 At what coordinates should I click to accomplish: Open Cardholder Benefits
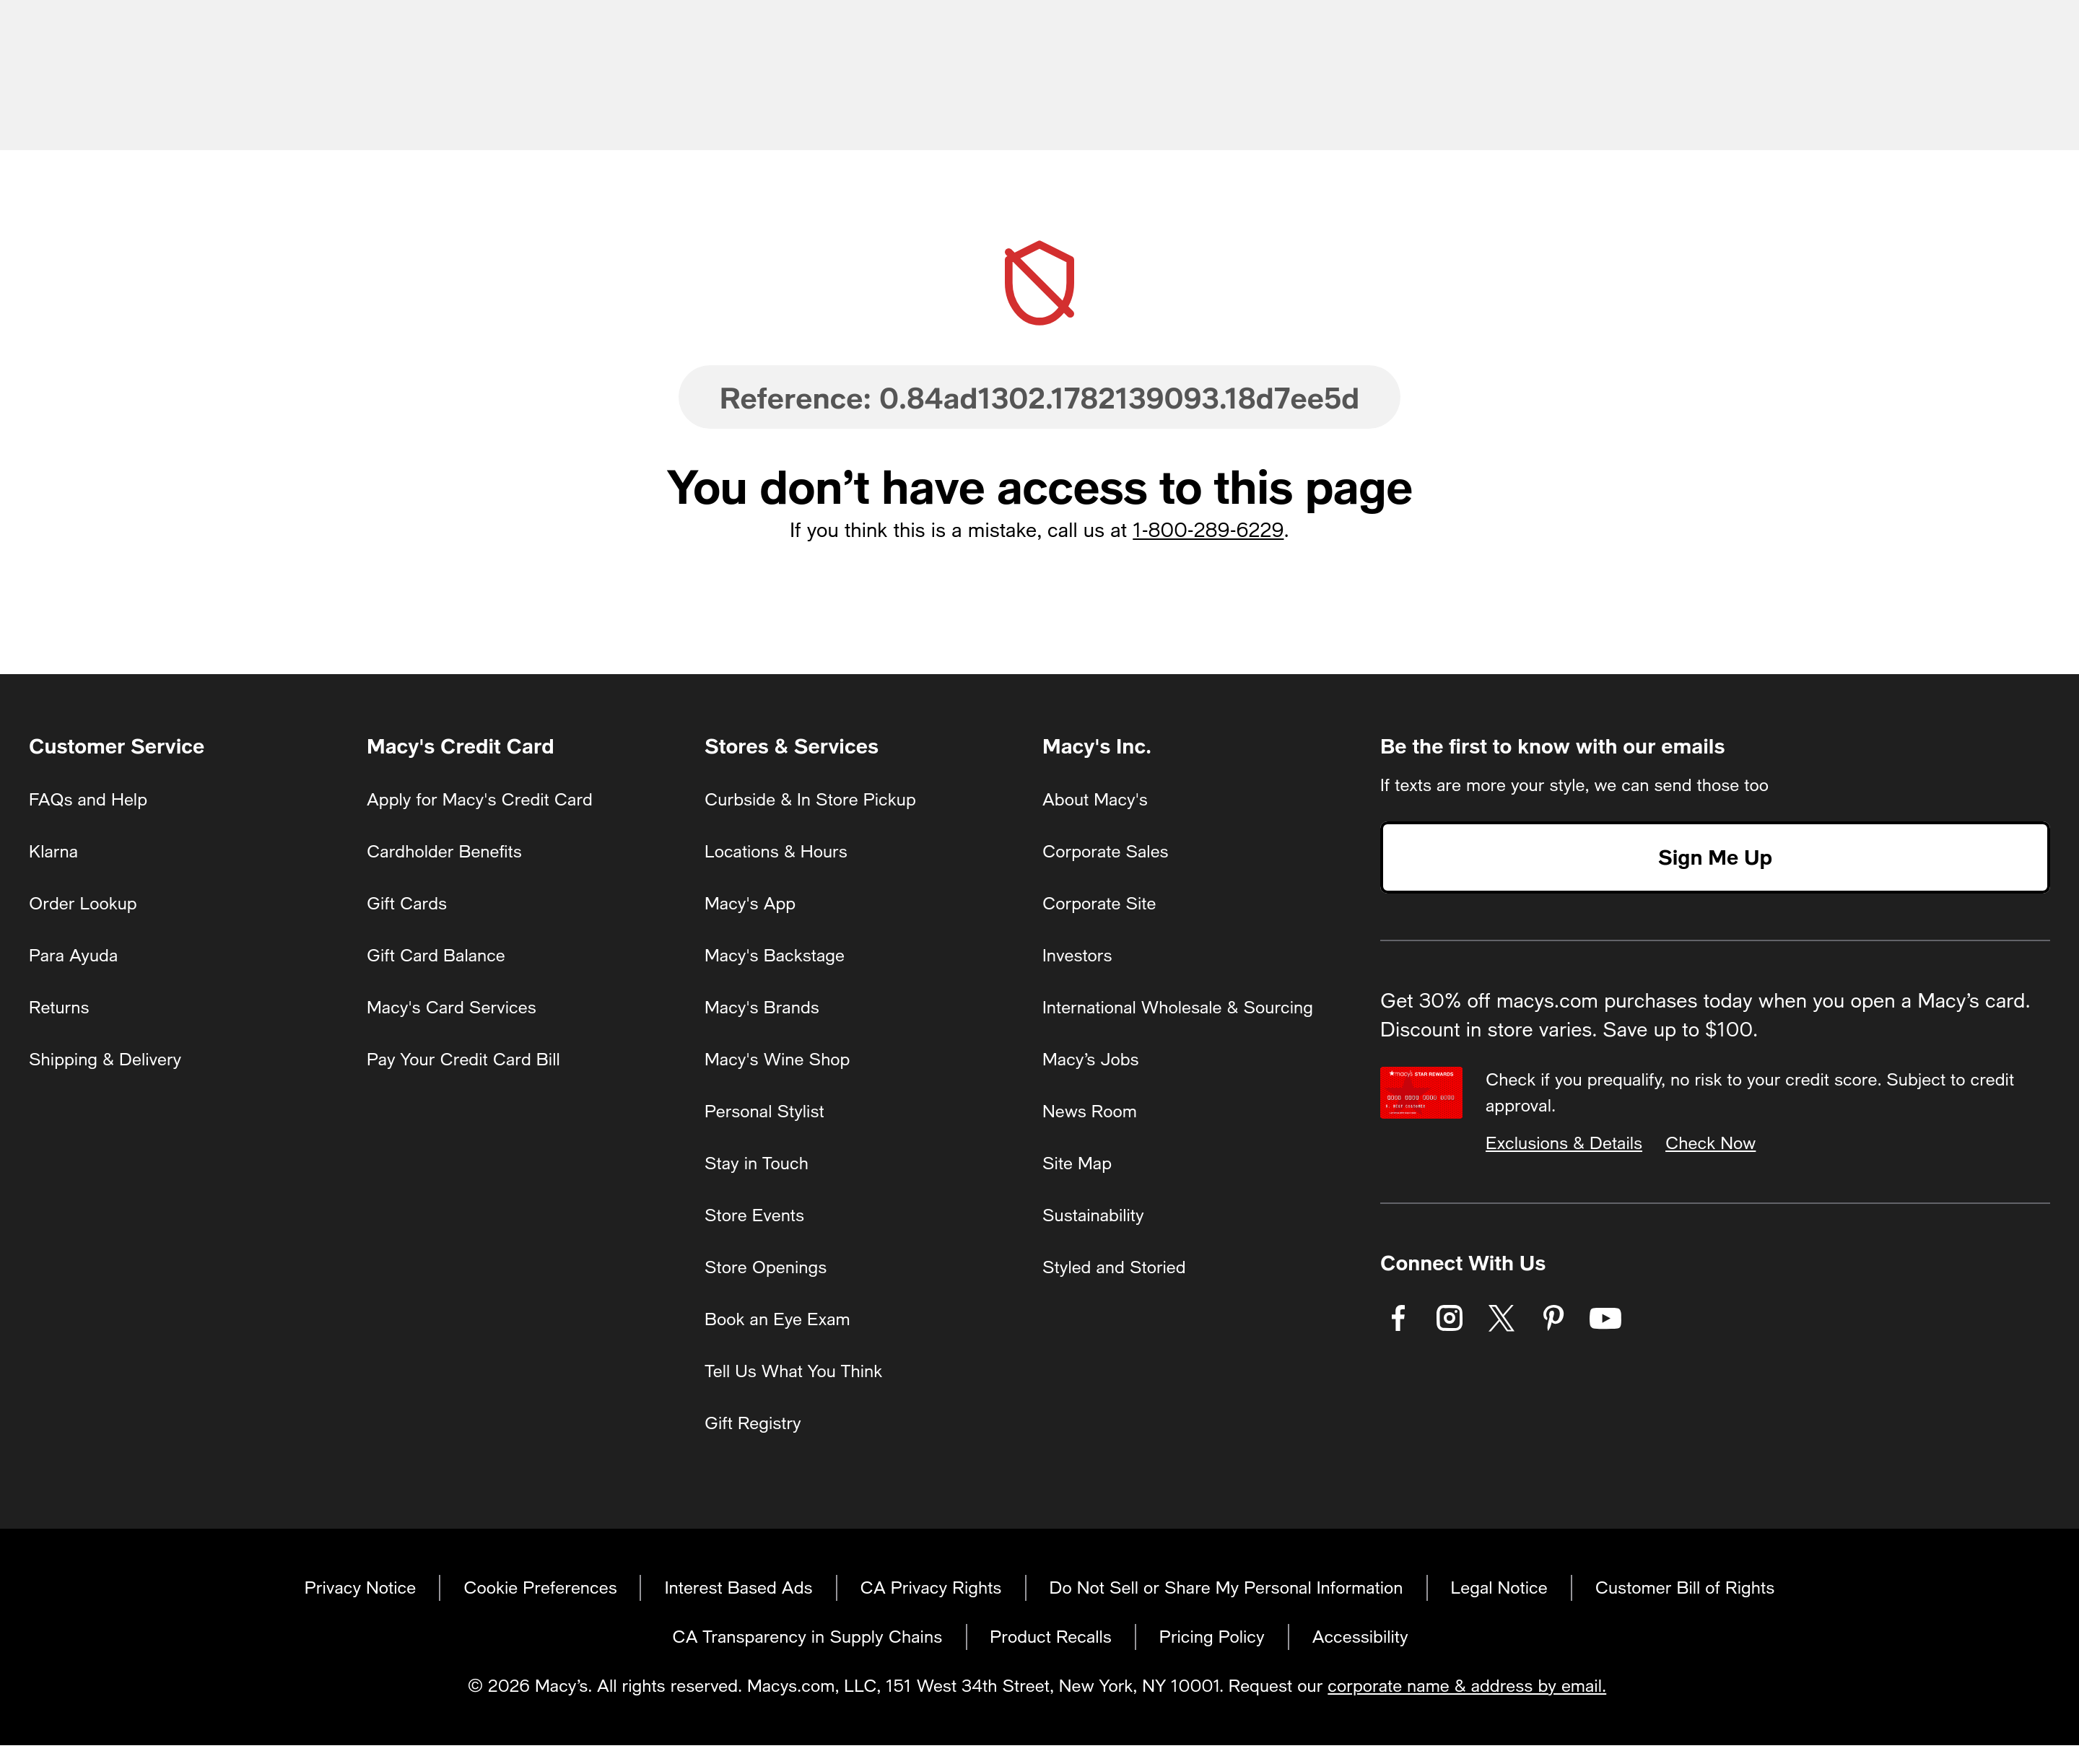point(444,851)
